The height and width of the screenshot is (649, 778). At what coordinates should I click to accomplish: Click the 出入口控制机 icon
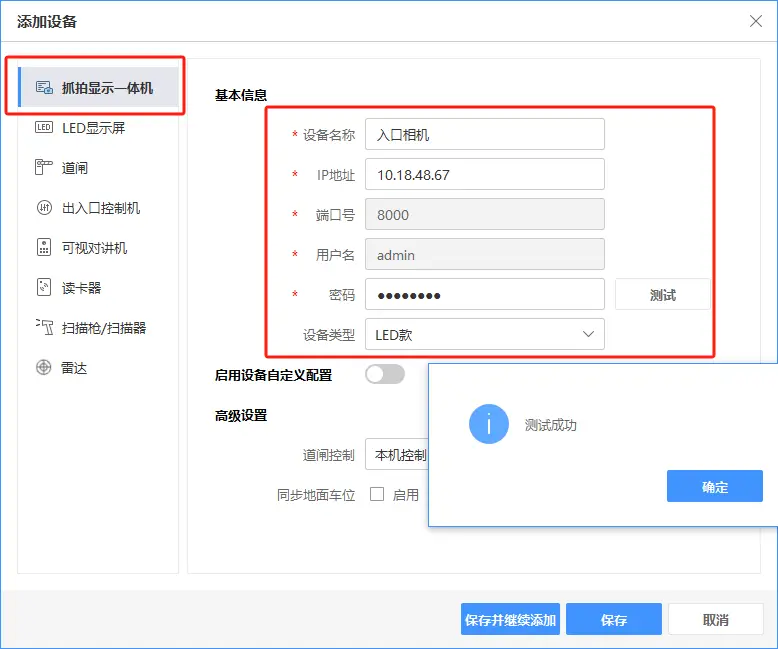click(x=44, y=208)
